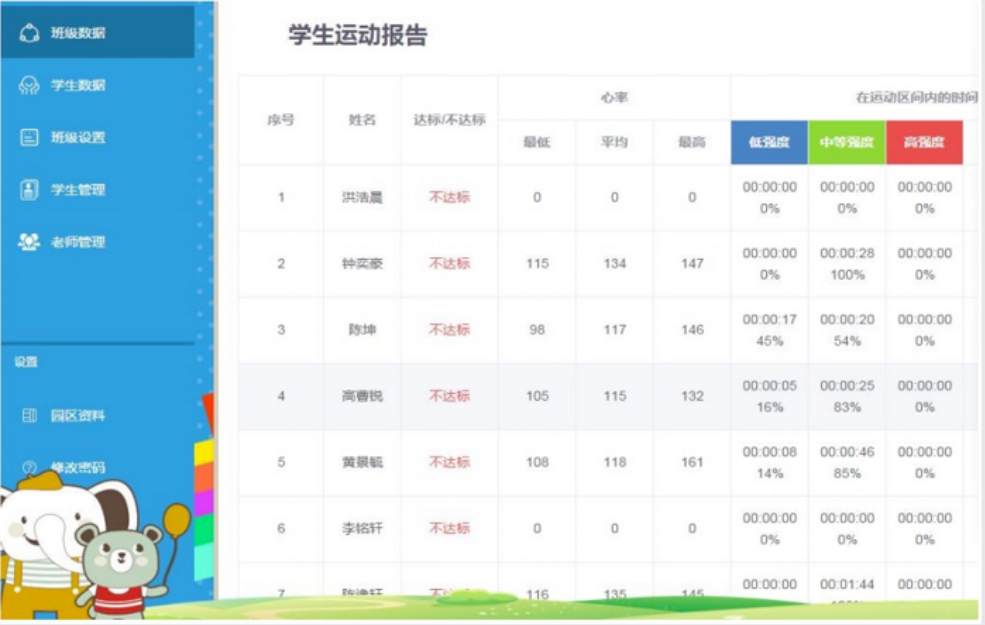Click the 修改密码 icon
The width and height of the screenshot is (985, 625).
tap(30, 467)
